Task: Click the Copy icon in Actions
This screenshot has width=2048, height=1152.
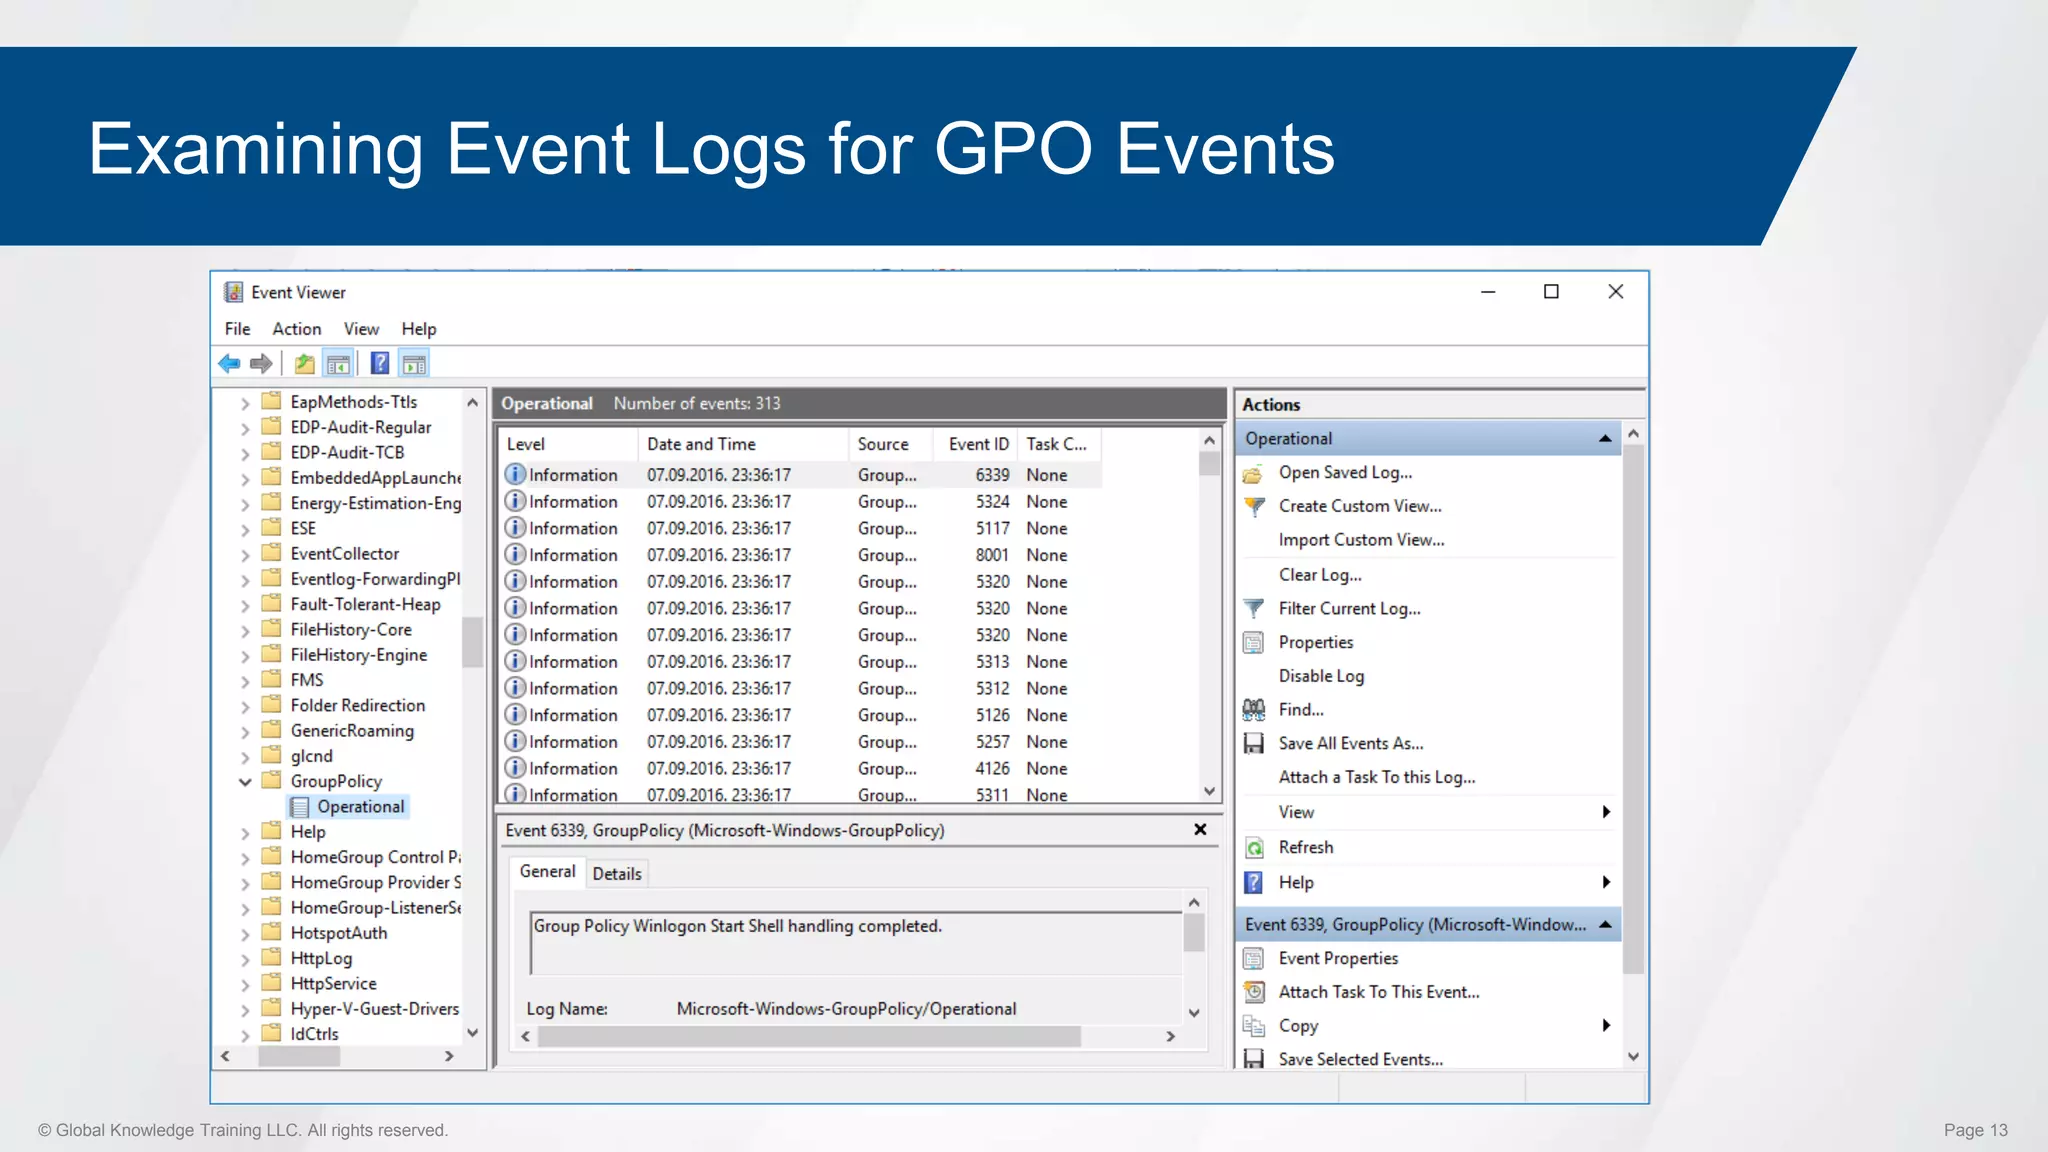Action: (1253, 1026)
